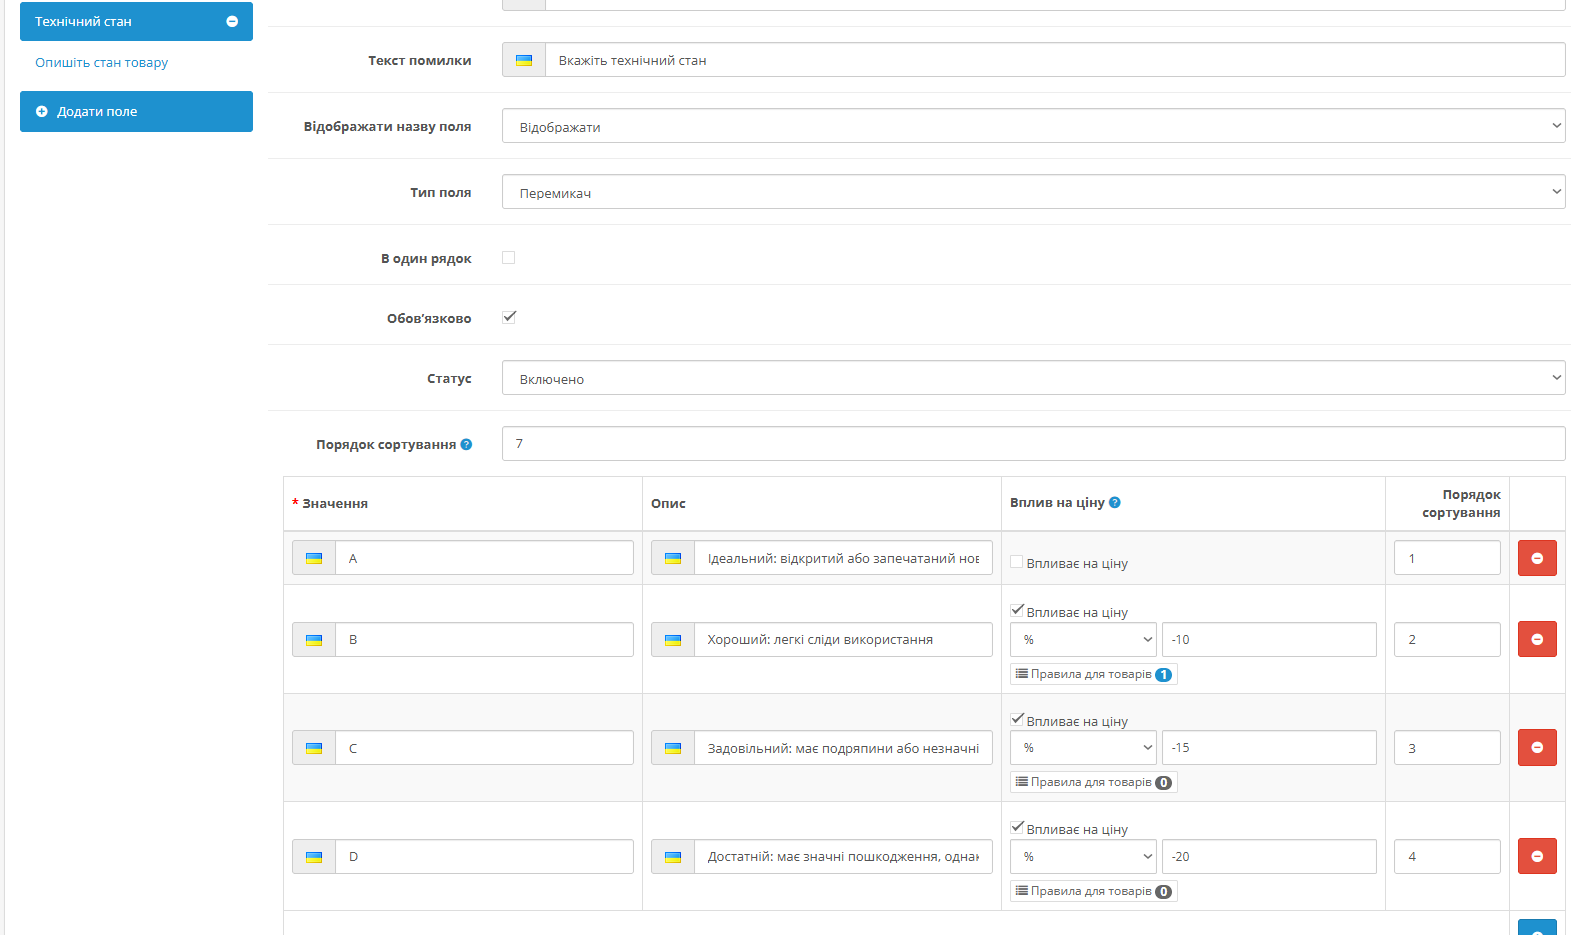Delete value row D using red button
Image resolution: width=1571 pixels, height=935 pixels.
click(1537, 856)
